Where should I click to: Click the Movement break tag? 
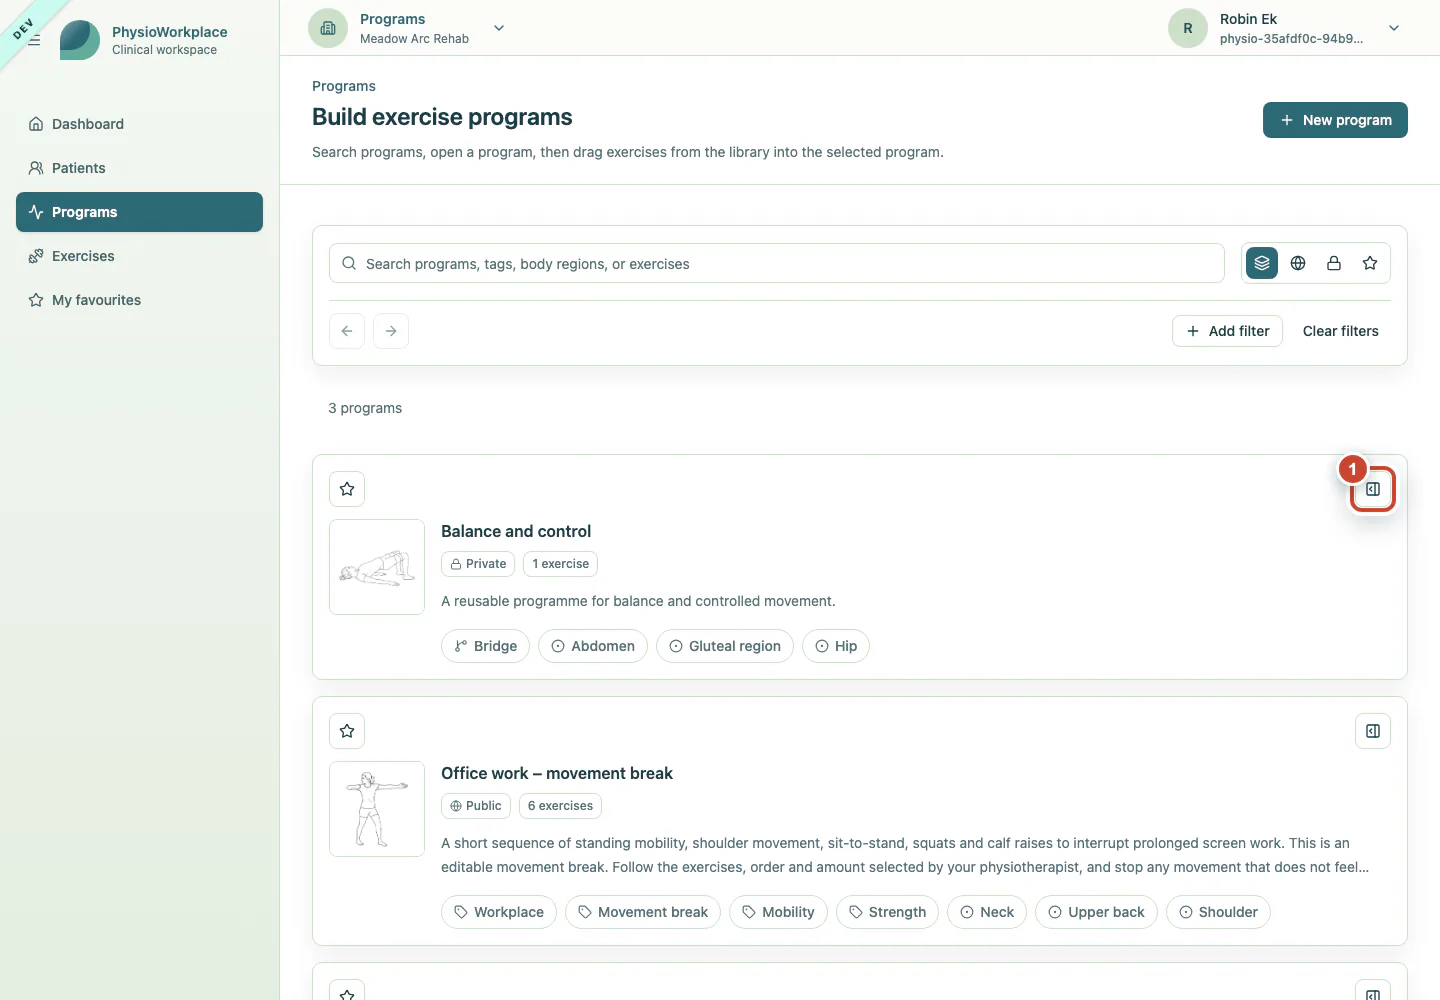[x=643, y=912]
